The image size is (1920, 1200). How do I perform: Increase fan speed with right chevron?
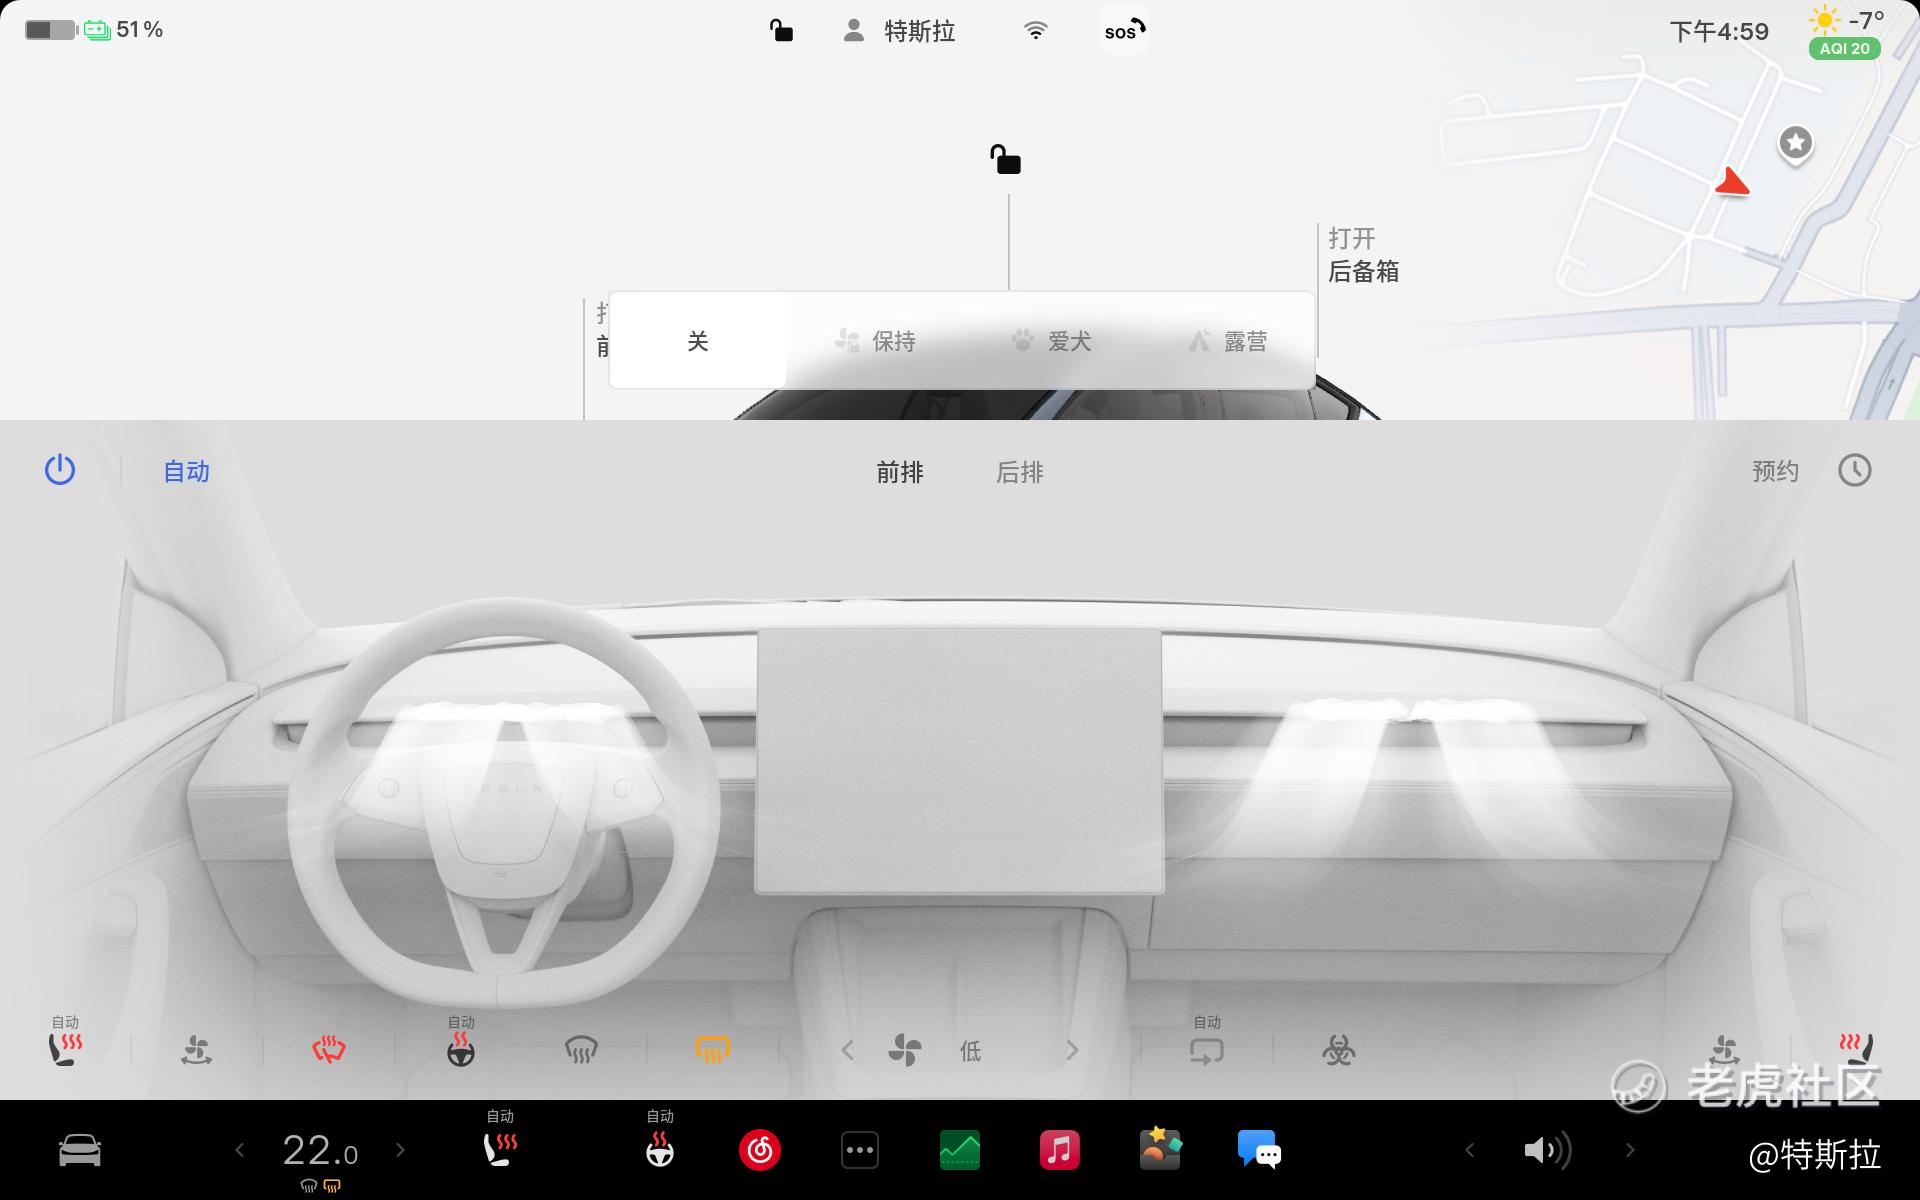click(1072, 1050)
